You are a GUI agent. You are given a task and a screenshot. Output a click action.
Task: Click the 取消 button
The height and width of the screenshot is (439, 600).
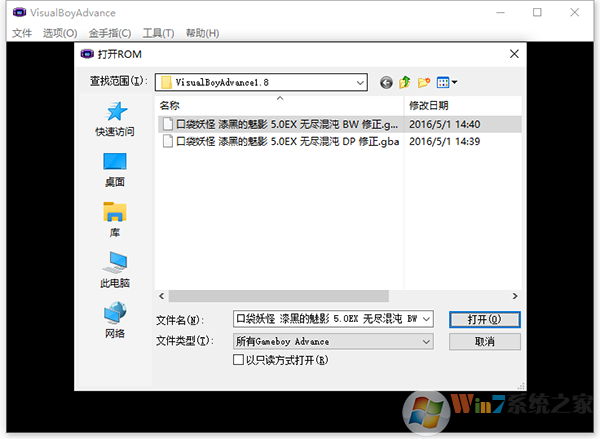click(484, 341)
